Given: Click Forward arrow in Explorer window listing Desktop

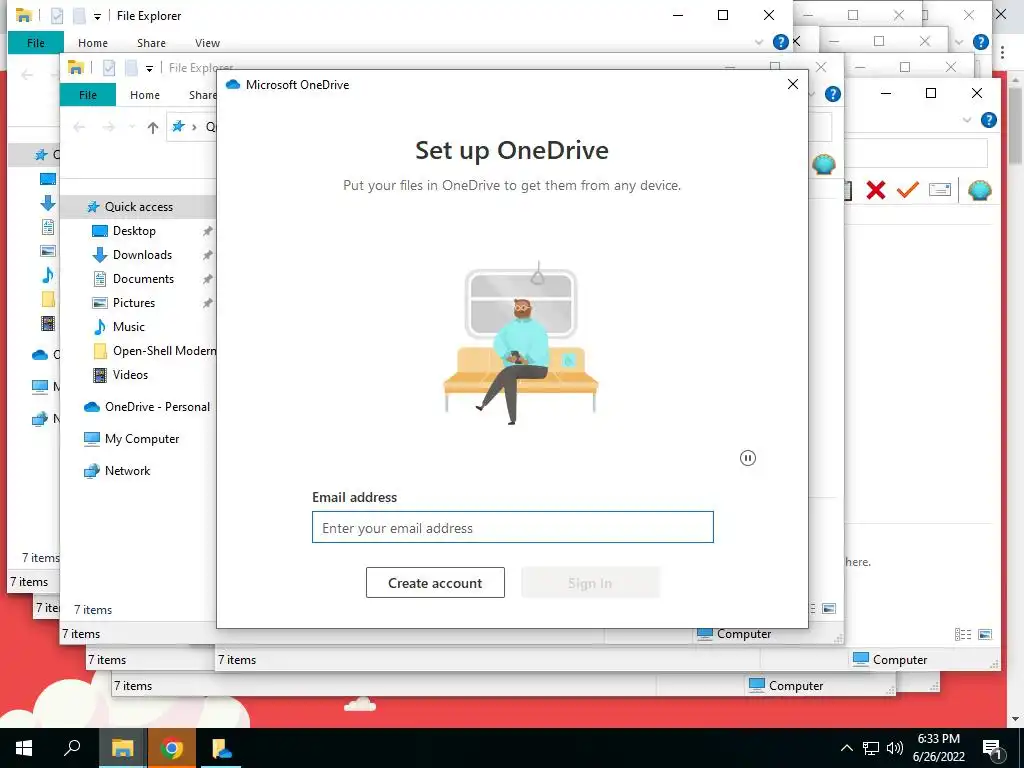Looking at the screenshot, I should click(108, 127).
